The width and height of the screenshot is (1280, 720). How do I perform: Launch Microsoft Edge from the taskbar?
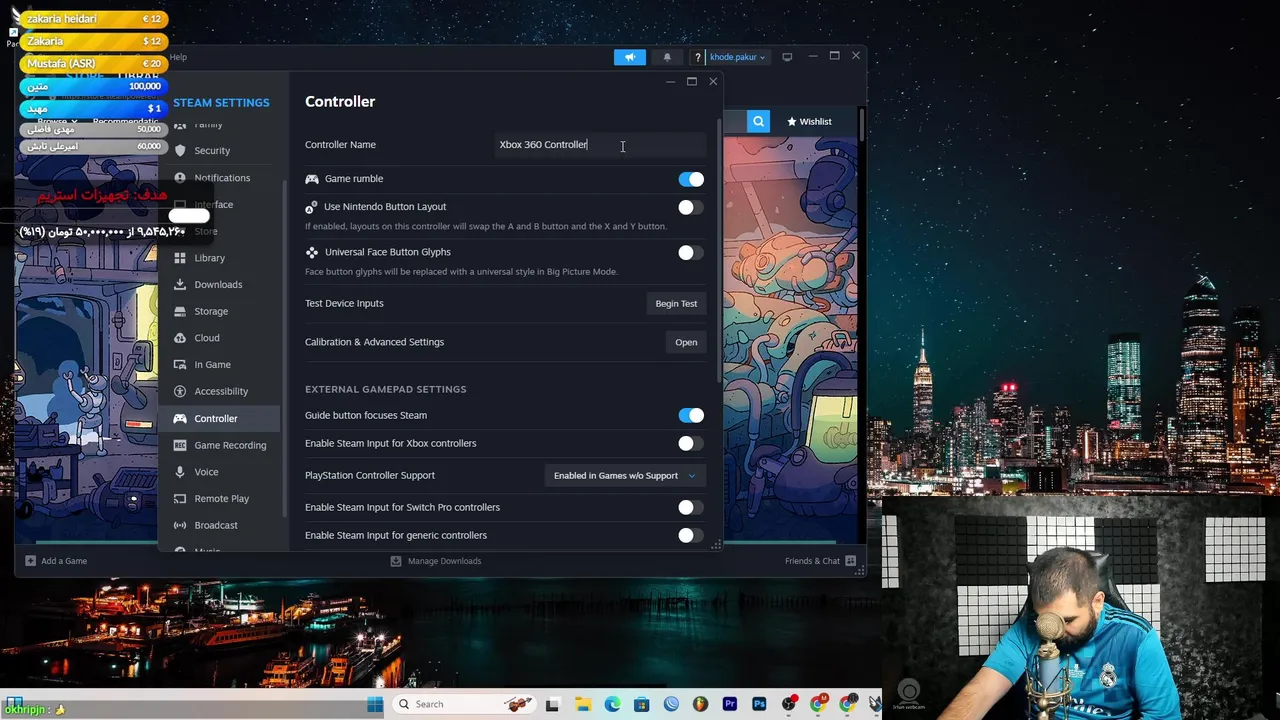point(612,704)
